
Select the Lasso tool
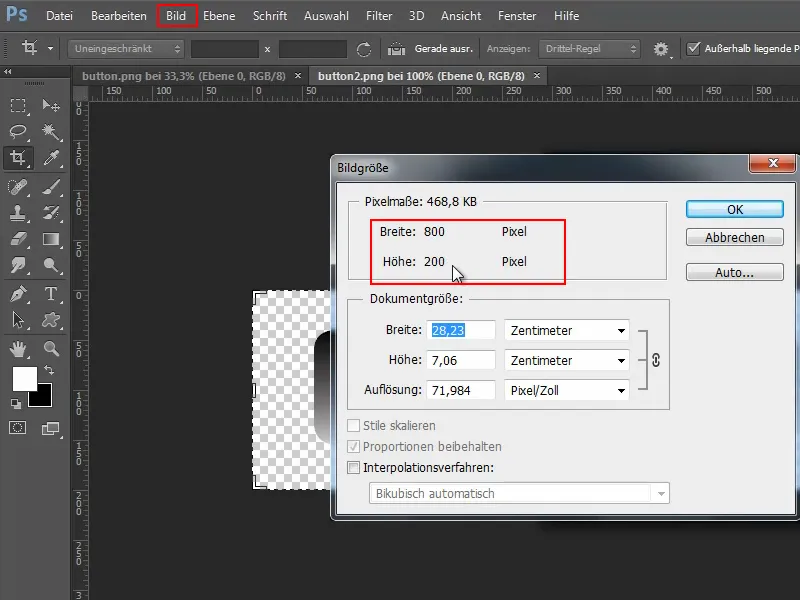(18, 132)
